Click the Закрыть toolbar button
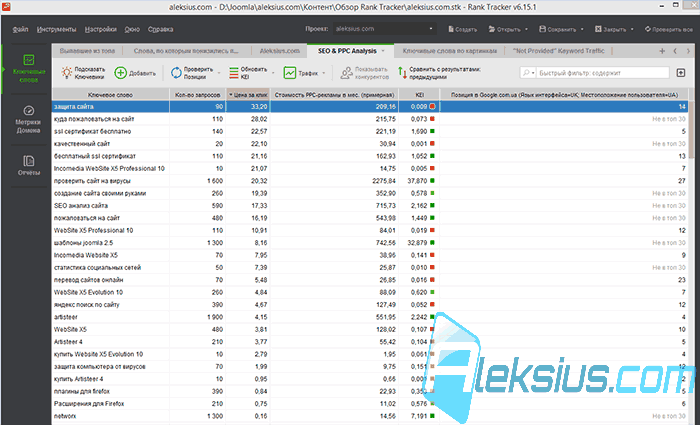Viewport: 700px width, 425px height. tap(610, 29)
